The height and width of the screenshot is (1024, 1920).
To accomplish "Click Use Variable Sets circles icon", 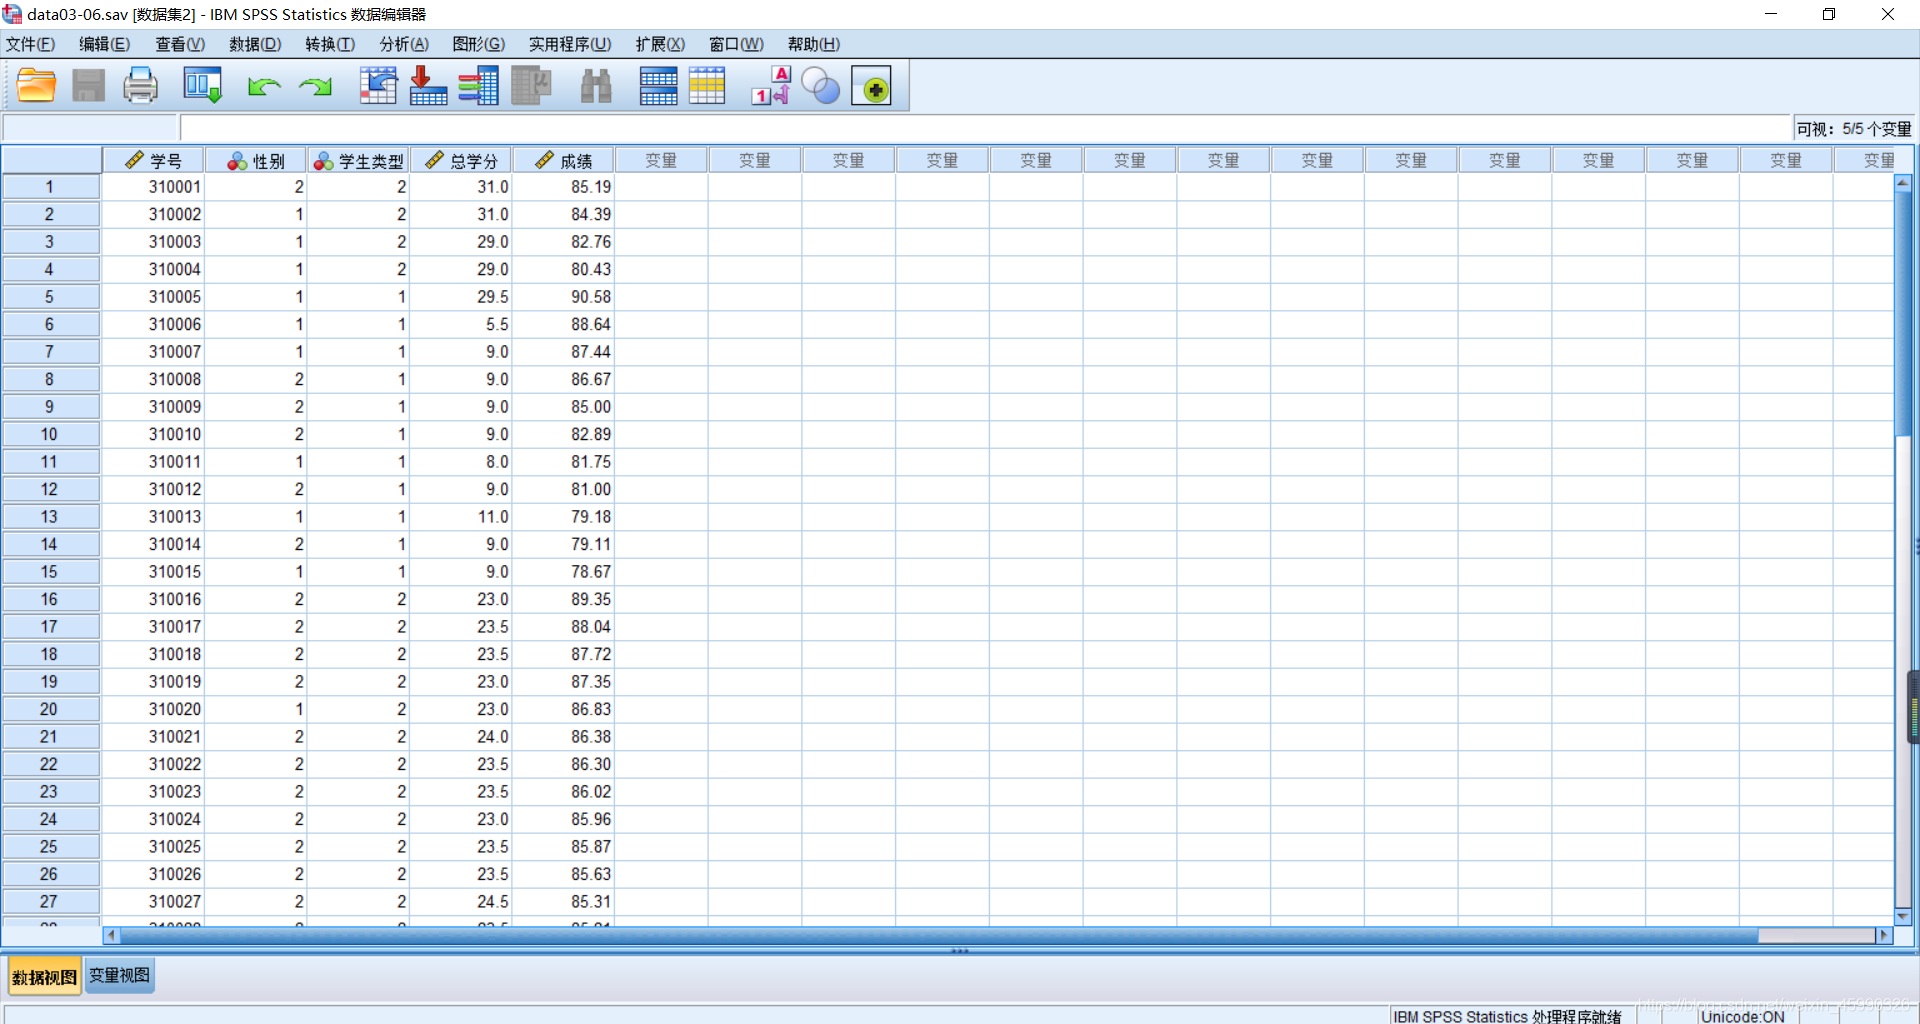I will click(x=821, y=86).
